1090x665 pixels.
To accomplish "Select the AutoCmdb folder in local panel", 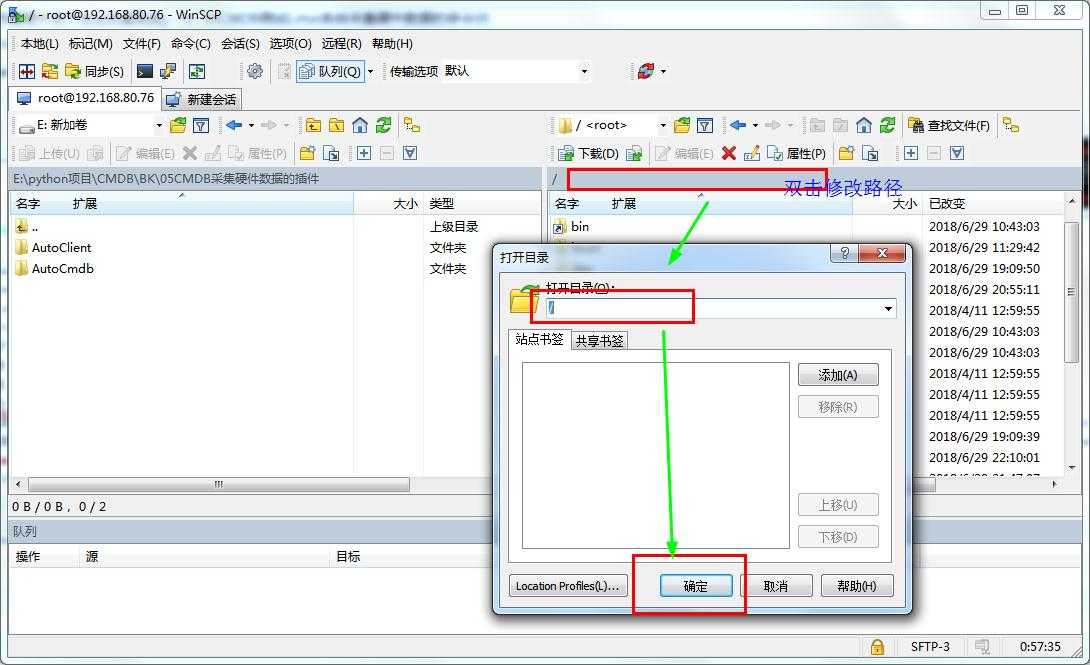I will (54, 268).
